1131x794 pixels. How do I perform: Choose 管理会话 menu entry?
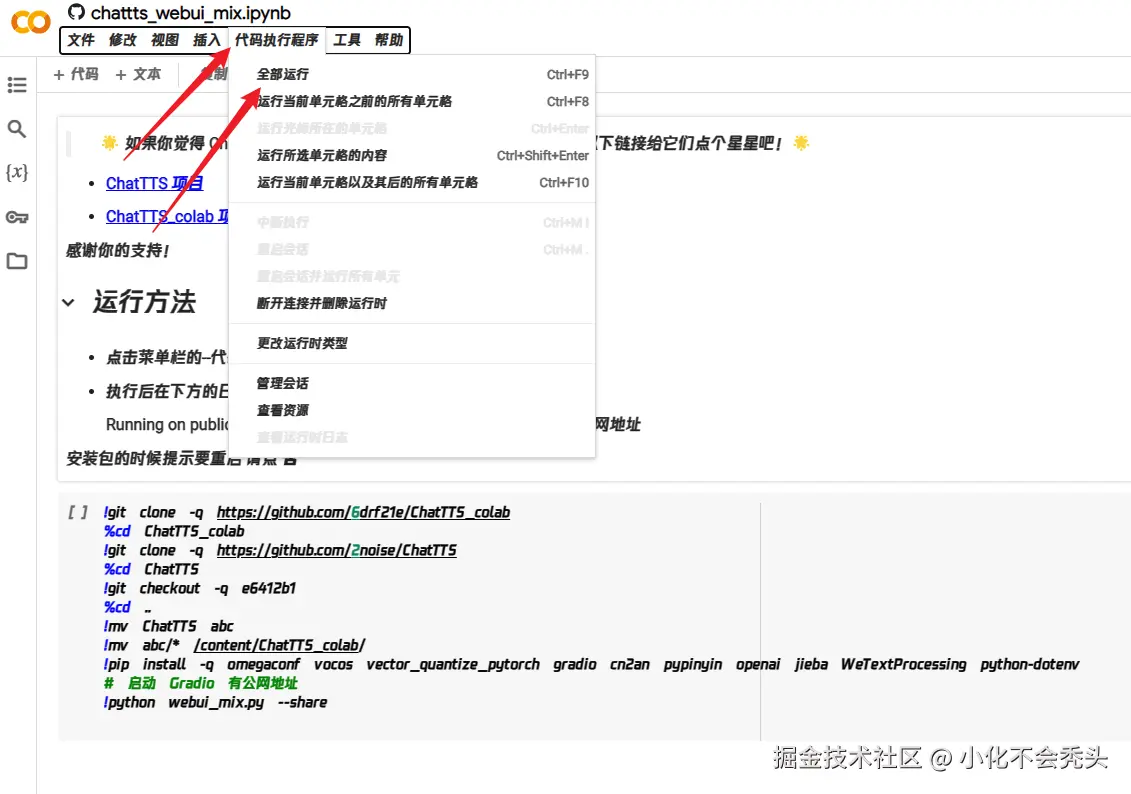412,383
